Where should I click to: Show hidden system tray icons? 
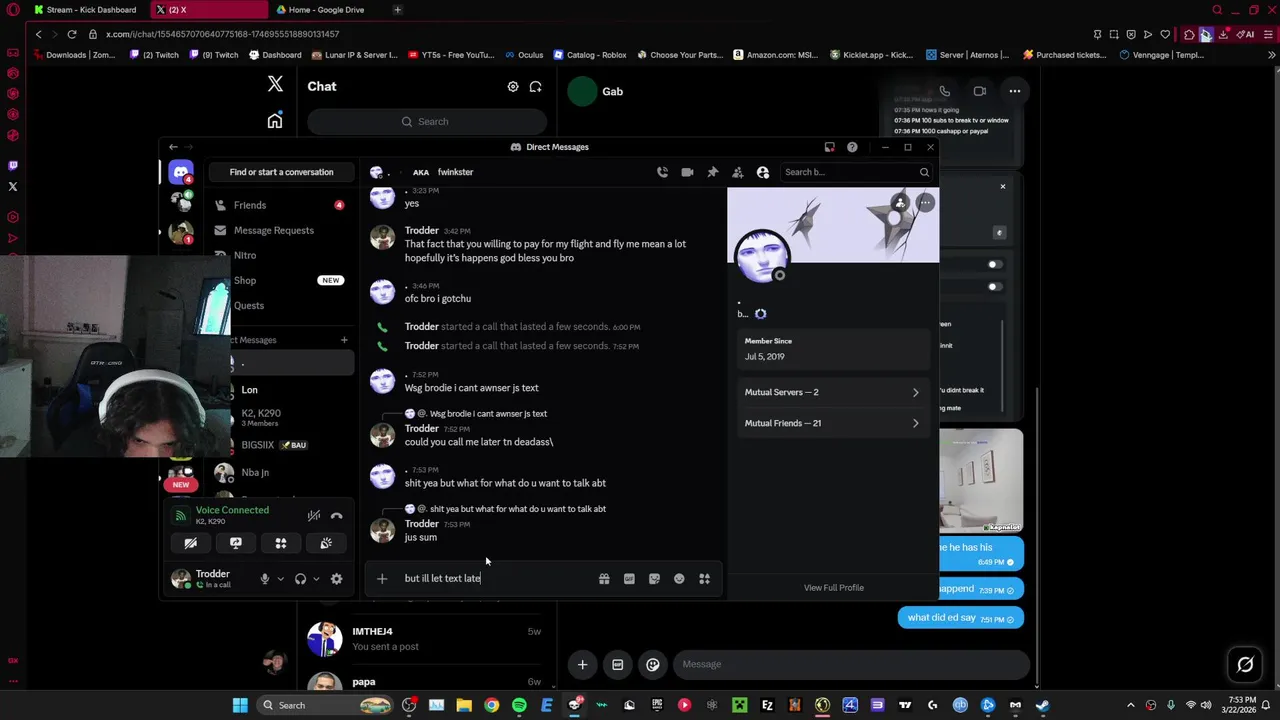pos(1131,705)
